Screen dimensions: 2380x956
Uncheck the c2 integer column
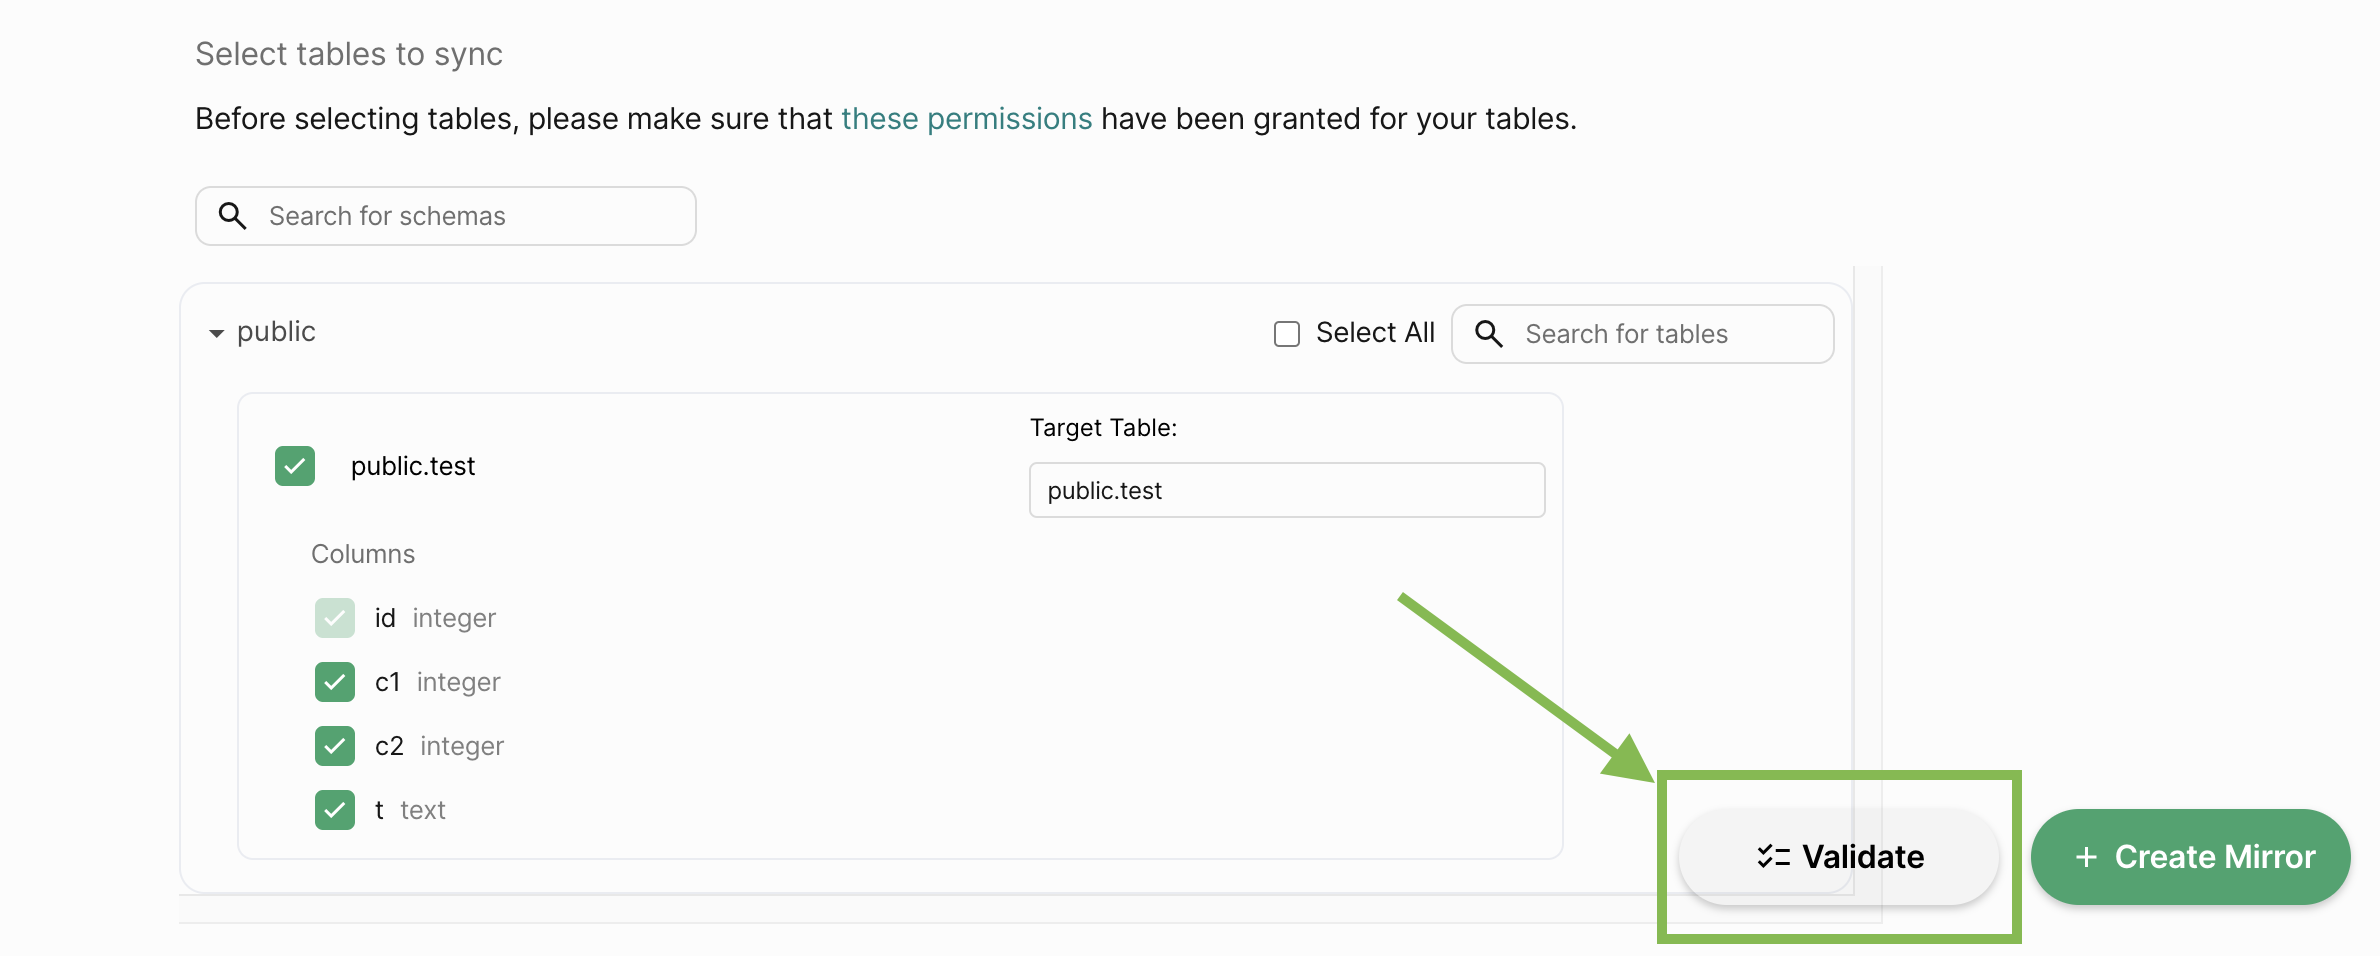click(x=335, y=746)
